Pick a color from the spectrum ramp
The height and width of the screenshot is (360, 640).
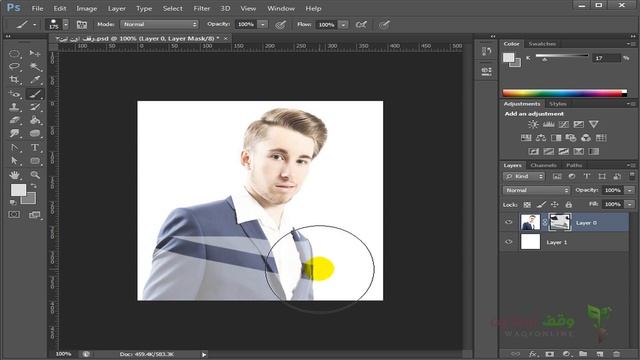[x=564, y=93]
